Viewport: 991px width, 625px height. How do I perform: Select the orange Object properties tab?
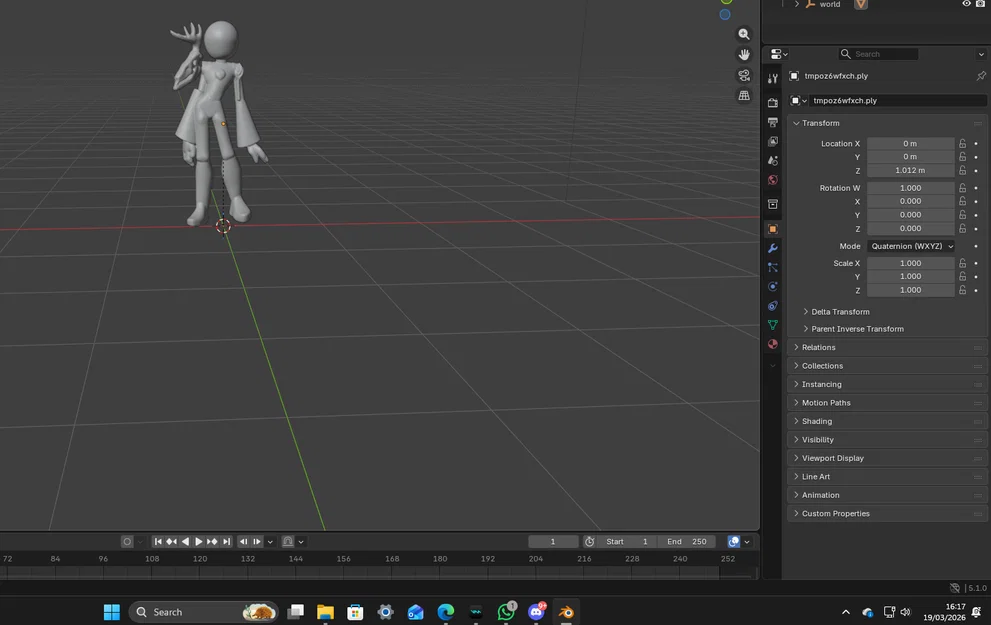(x=772, y=229)
